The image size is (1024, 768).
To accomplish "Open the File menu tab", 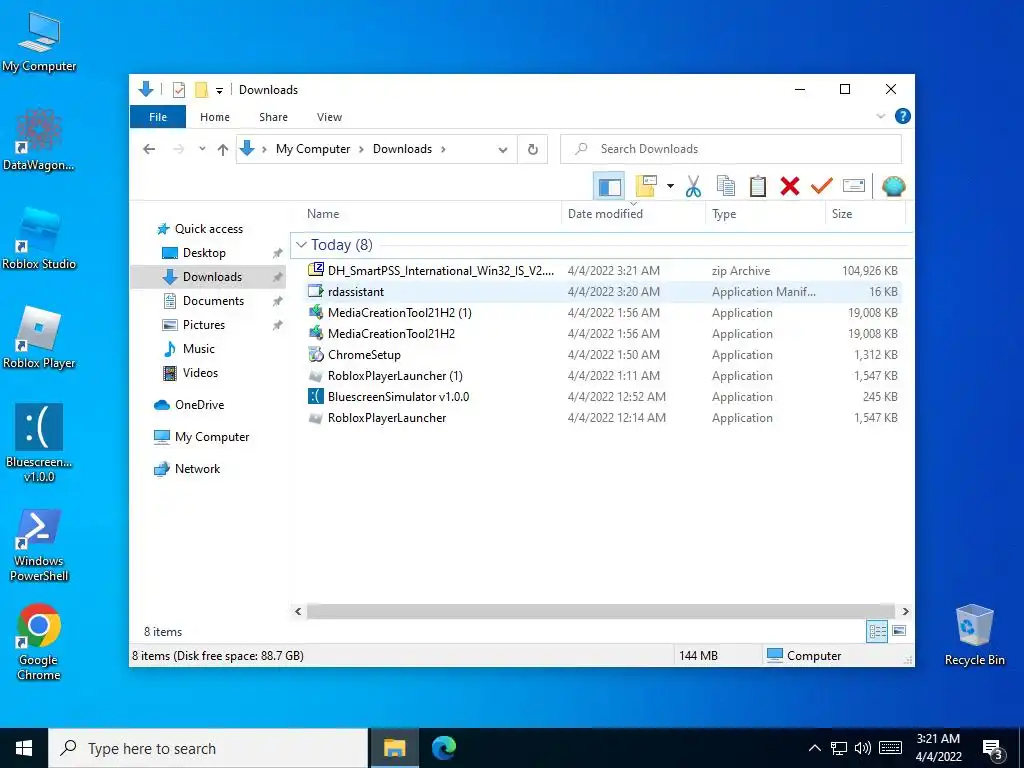I will 158,117.
